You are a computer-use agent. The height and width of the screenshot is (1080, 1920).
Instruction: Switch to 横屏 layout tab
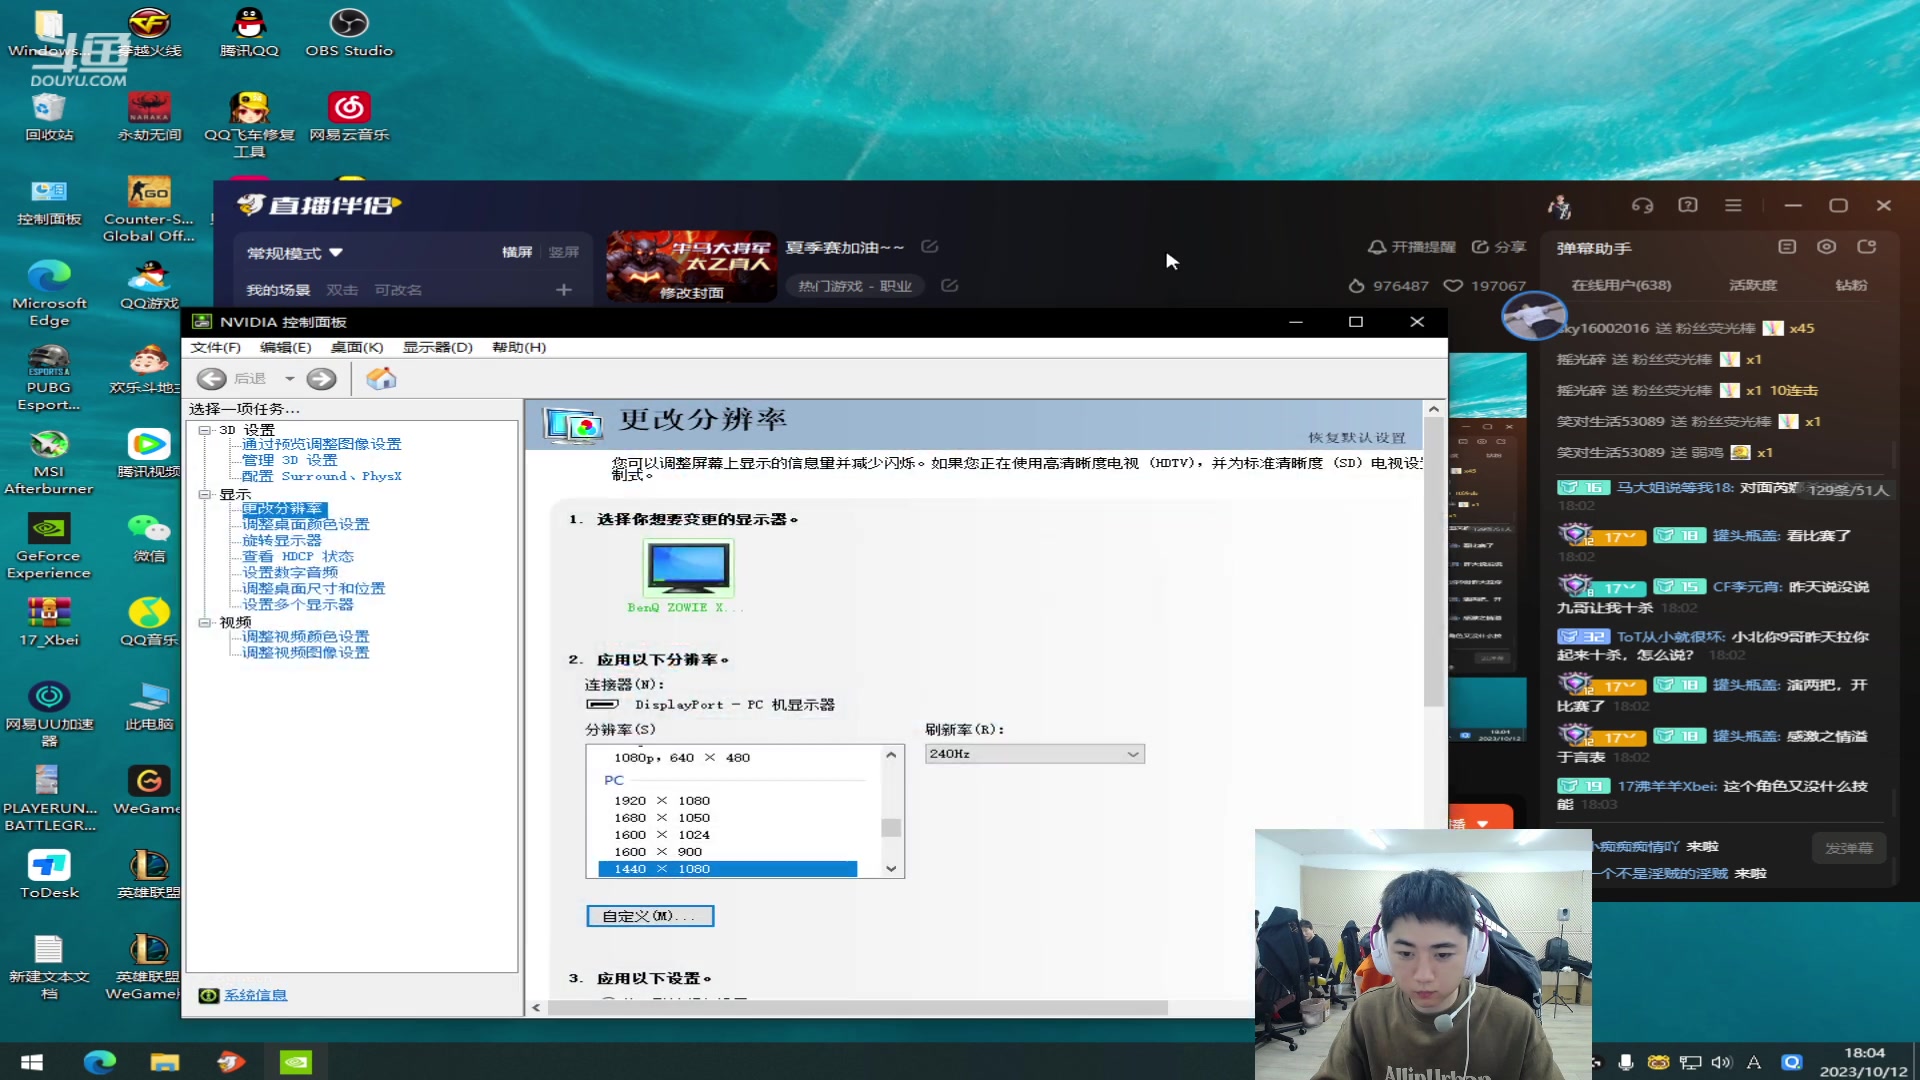coord(515,252)
